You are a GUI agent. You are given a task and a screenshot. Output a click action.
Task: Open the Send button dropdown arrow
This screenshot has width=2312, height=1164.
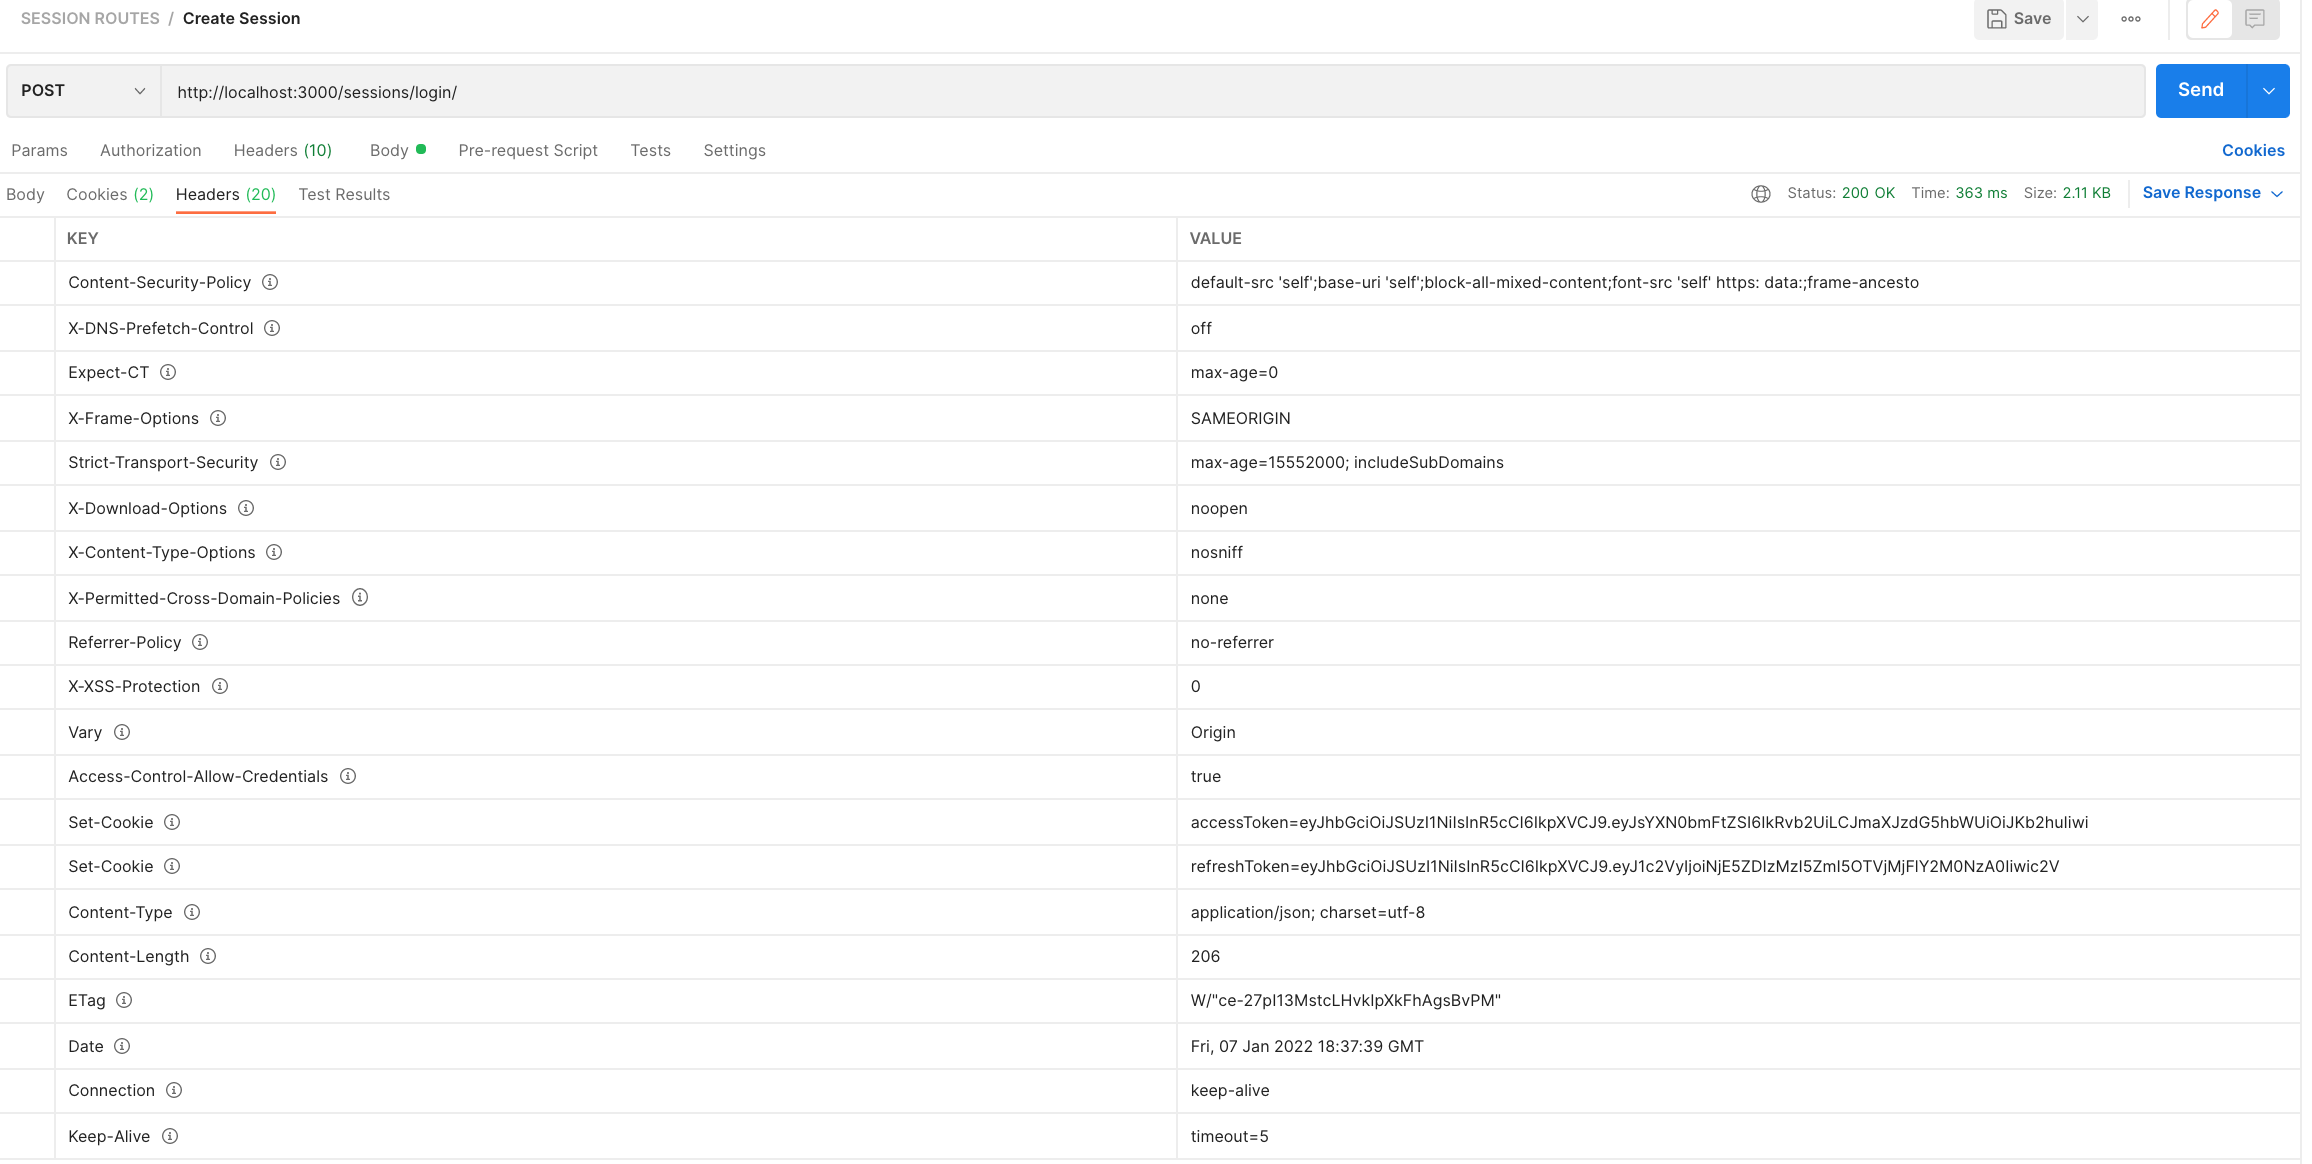click(x=2268, y=91)
